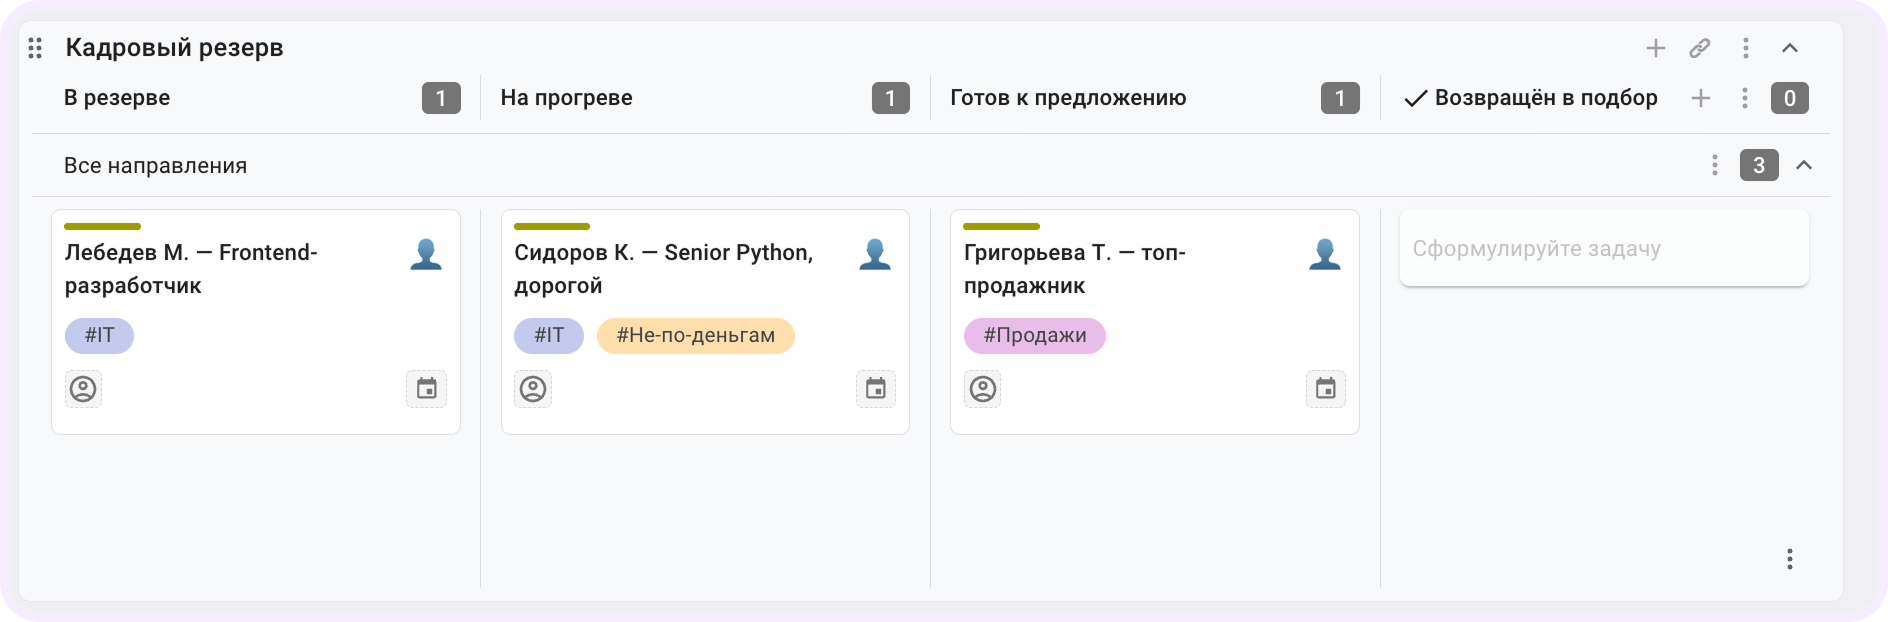
Task: Open Сидоров К. assignee avatar
Action: 875,254
